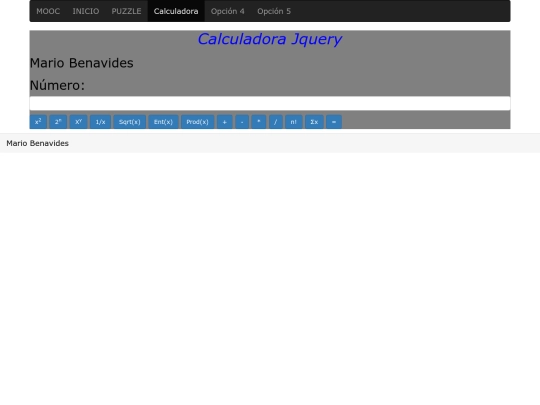The height and width of the screenshot is (405, 540).
Task: Click the Prod(x) button
Action: (x=197, y=122)
